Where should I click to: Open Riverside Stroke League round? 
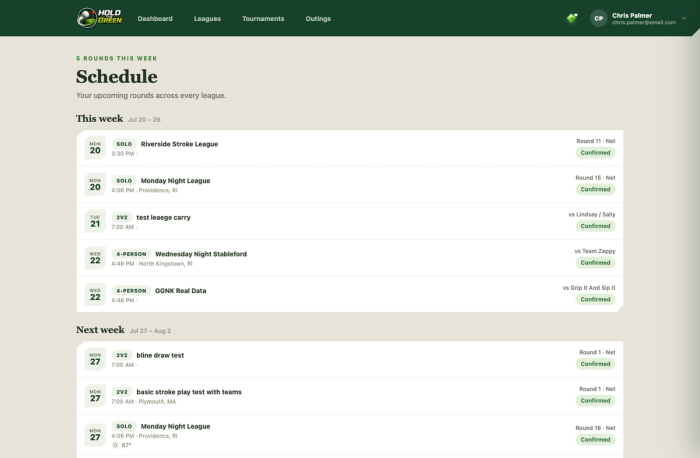[350, 148]
